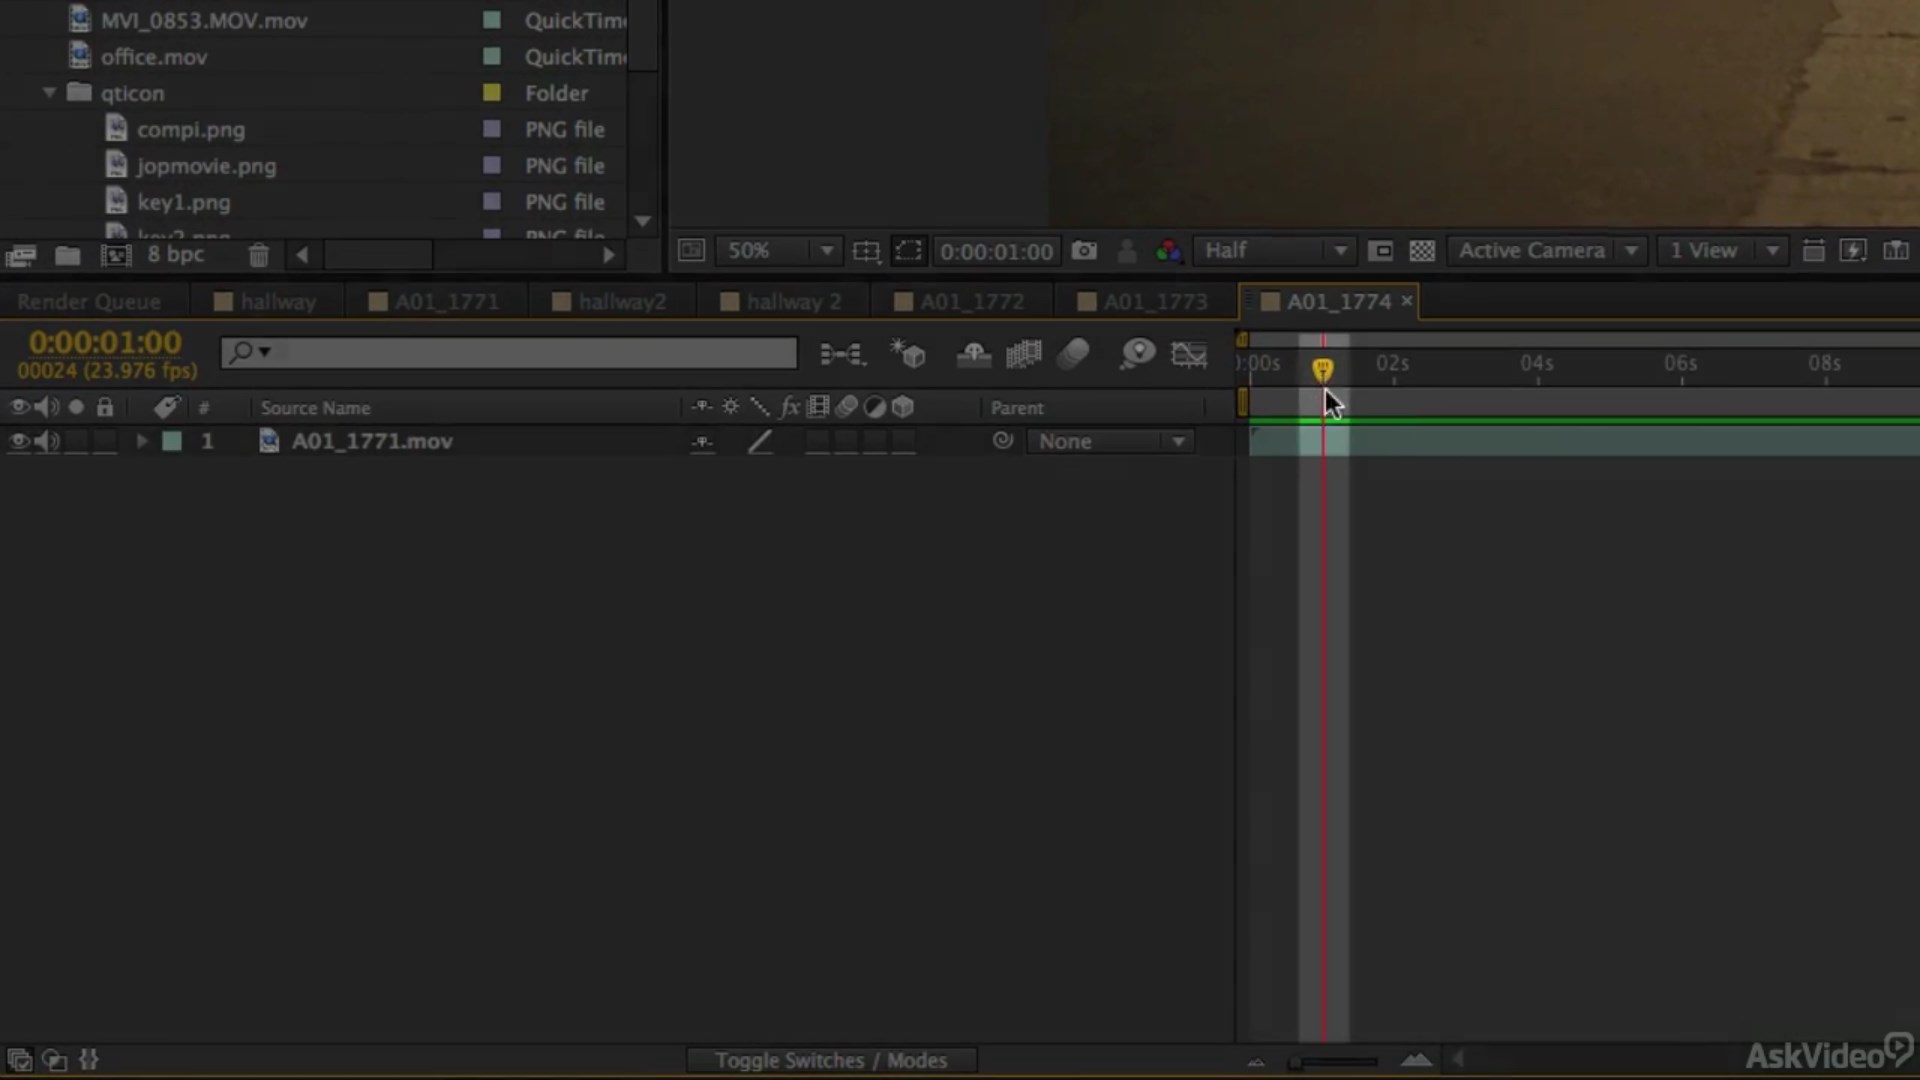Image resolution: width=1920 pixels, height=1080 pixels.
Task: Click the snapshot camera icon
Action: click(1084, 251)
